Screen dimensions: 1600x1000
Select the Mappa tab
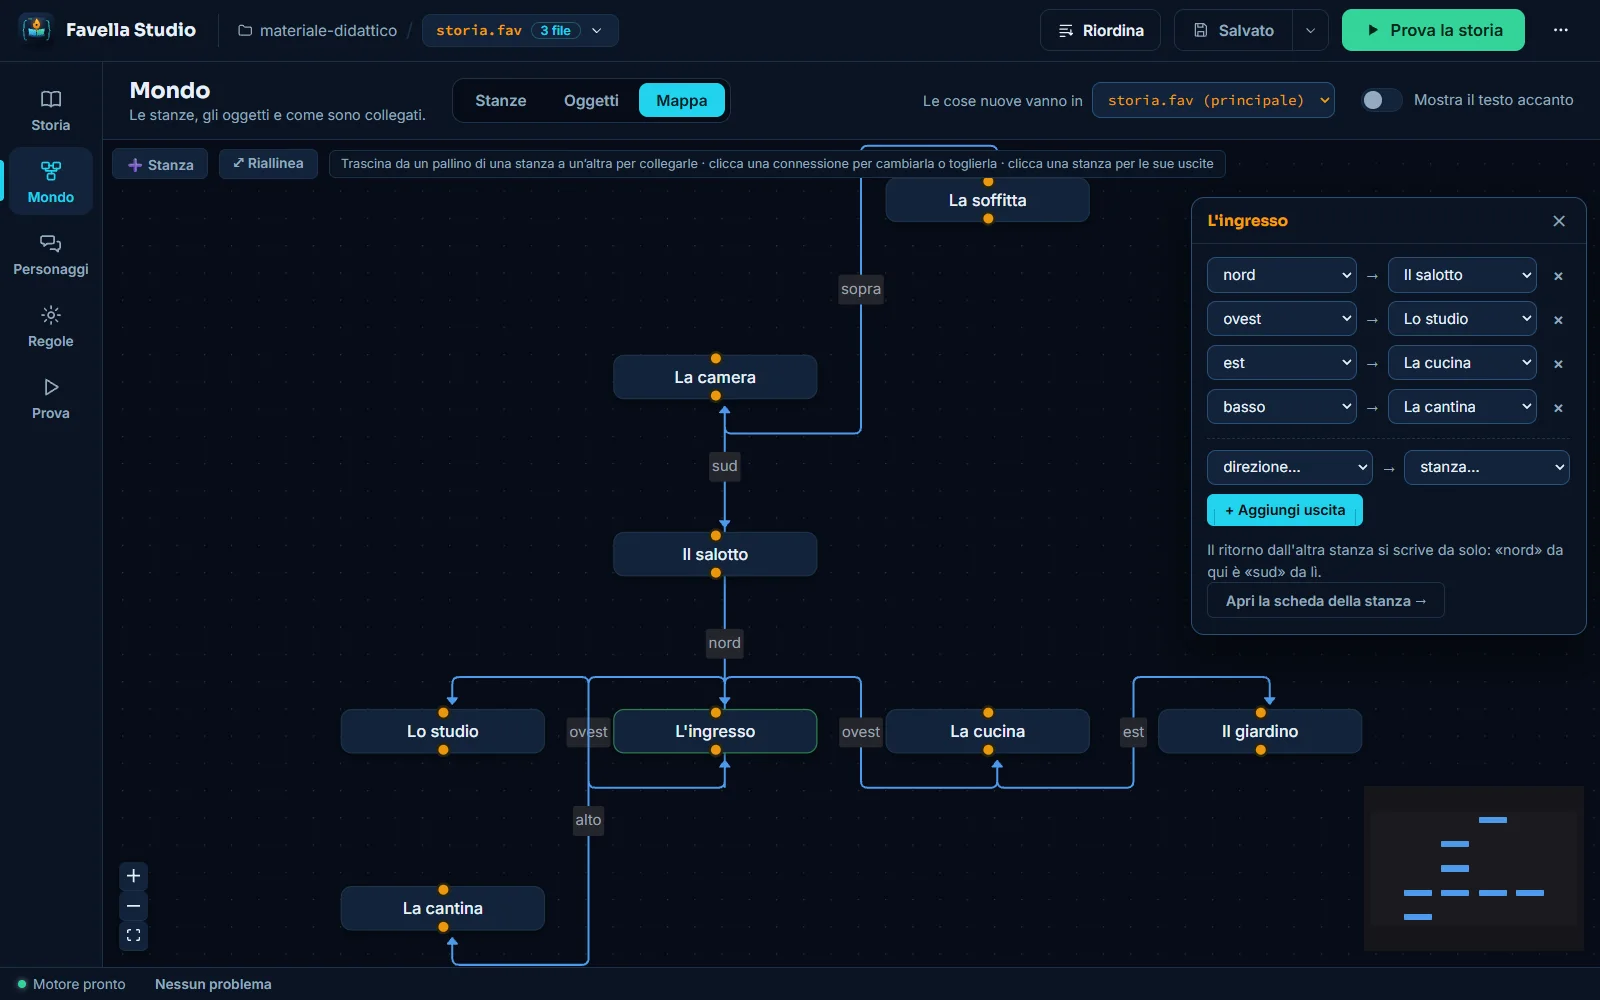point(682,100)
